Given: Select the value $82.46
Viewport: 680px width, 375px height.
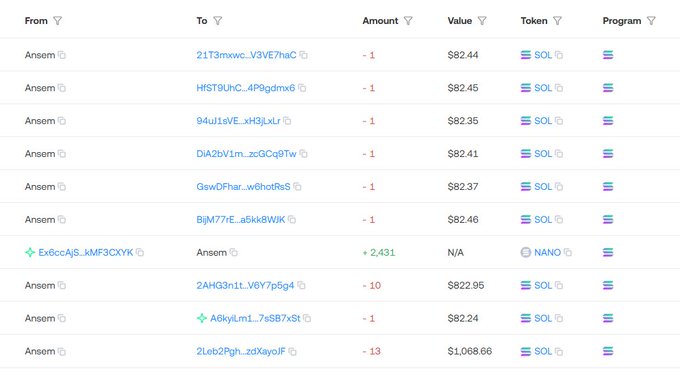Looking at the screenshot, I should coord(463,220).
